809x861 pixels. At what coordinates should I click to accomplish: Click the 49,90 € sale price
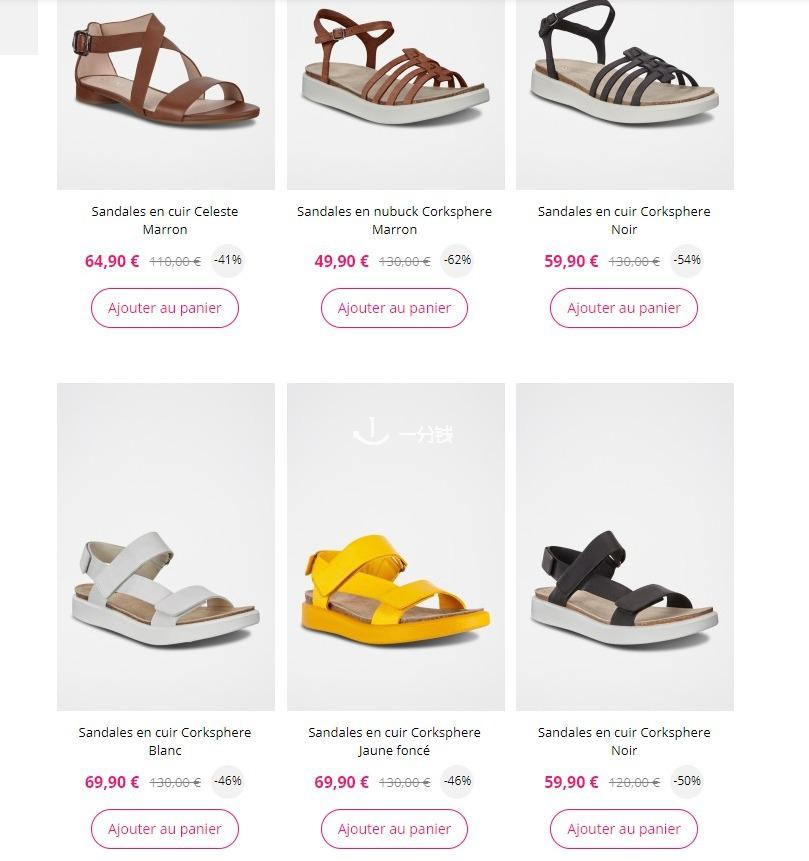pos(341,261)
